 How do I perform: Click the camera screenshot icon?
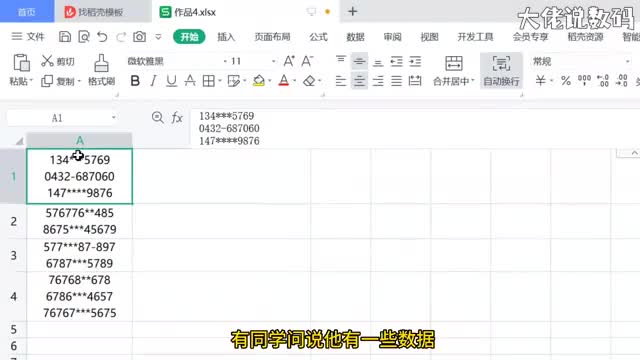(139, 37)
